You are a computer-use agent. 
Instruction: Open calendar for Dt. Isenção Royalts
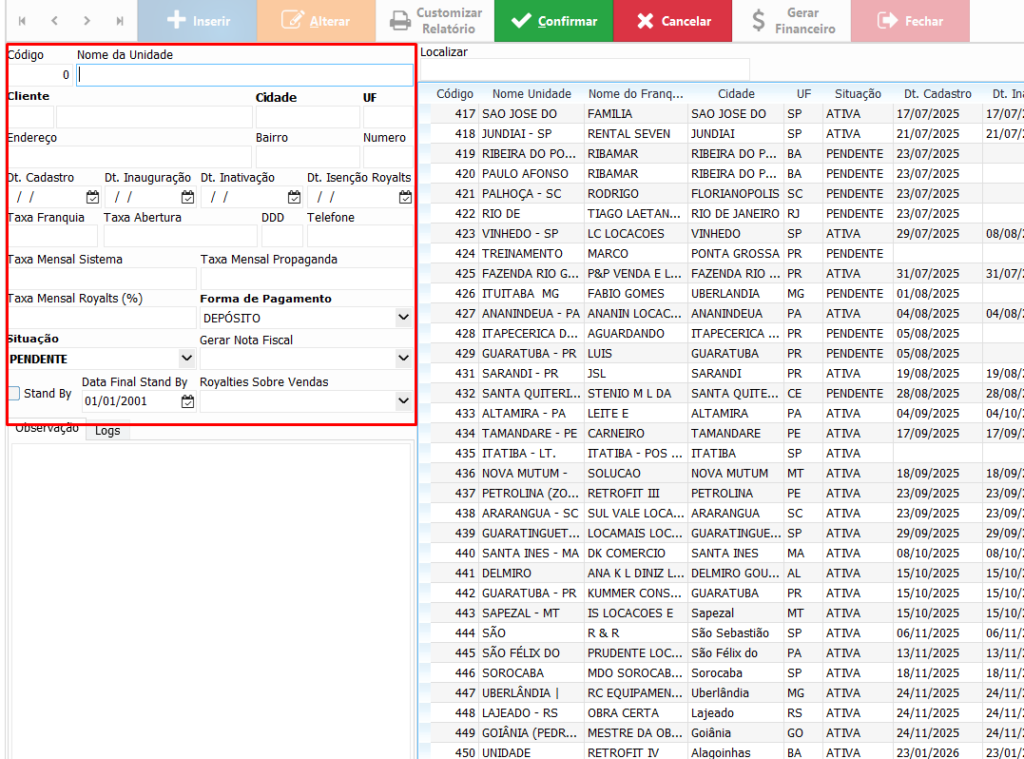coord(405,197)
